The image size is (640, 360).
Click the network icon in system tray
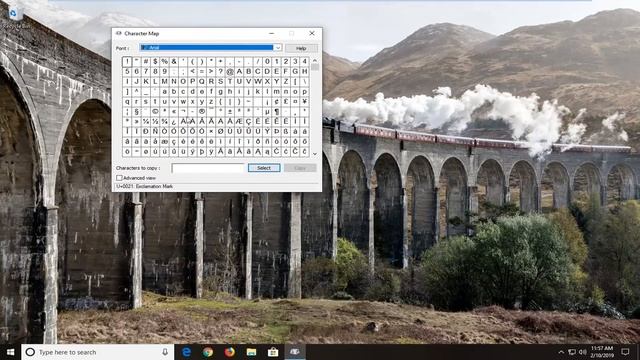[x=572, y=352]
